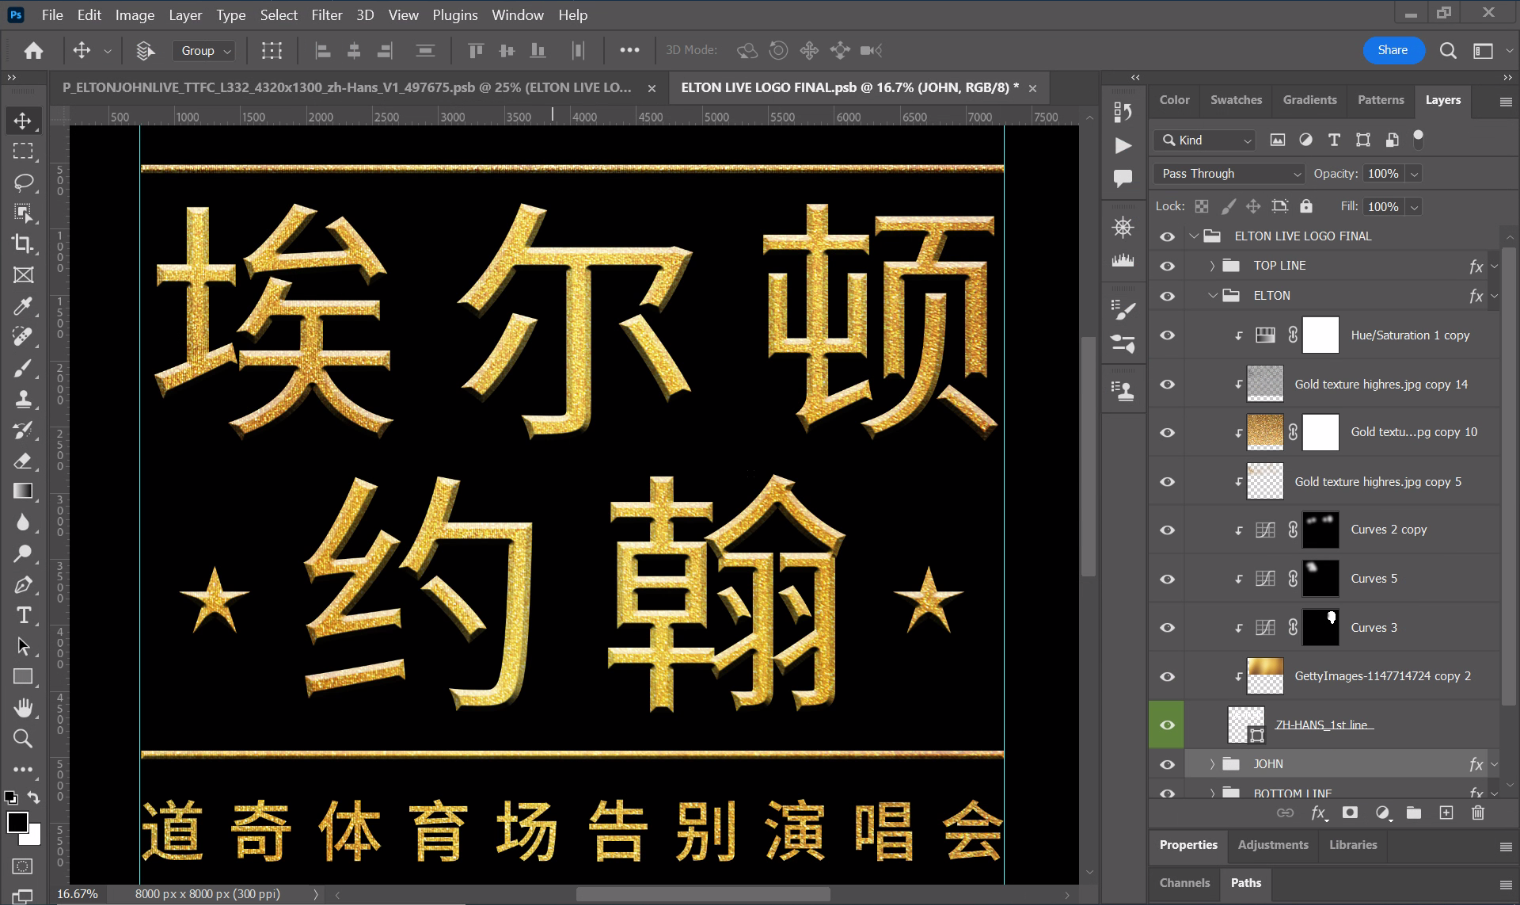Expand the TOP LINE group
The width and height of the screenshot is (1520, 905).
(1212, 266)
